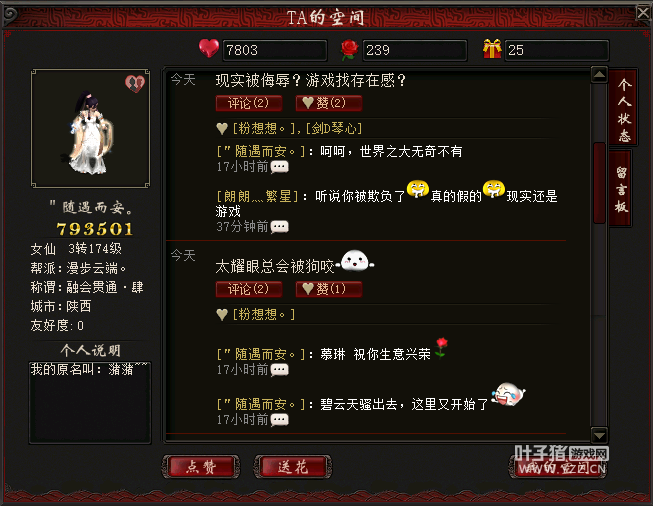Viewport: 653px width, 506px height.
Task: Click the gift box icon
Action: click(492, 49)
